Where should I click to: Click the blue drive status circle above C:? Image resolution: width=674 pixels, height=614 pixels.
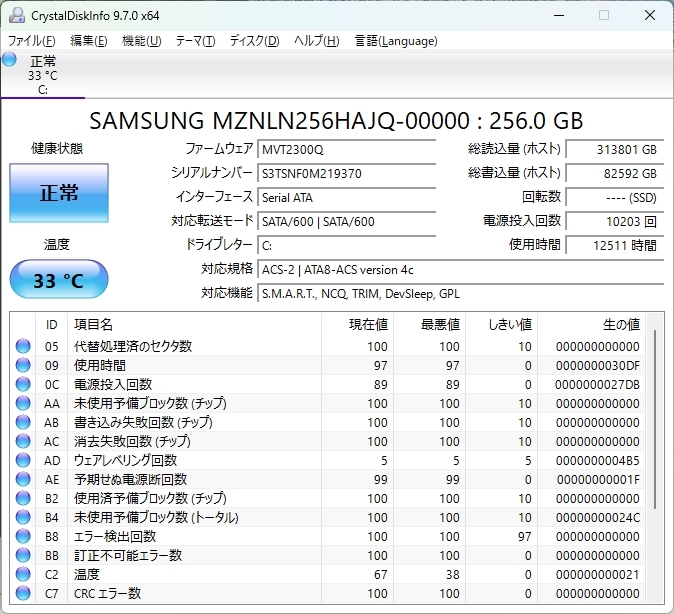[9, 59]
